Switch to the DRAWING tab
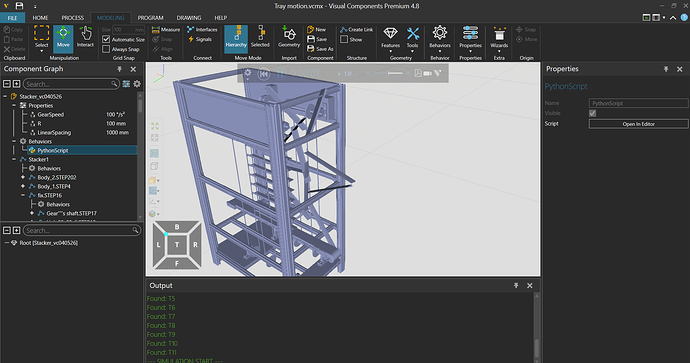 [189, 18]
